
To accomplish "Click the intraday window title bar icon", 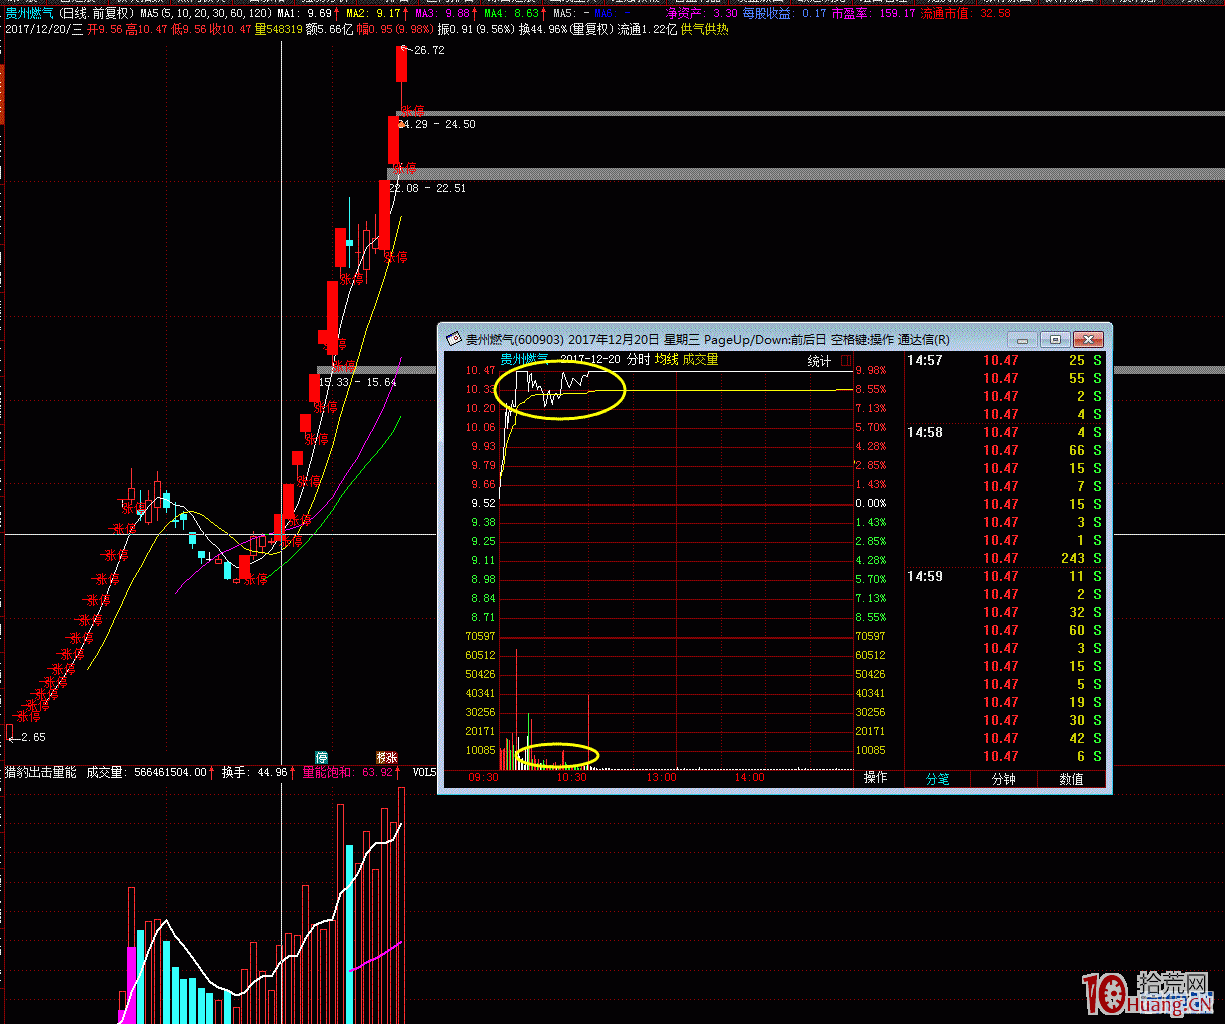I will [452, 339].
